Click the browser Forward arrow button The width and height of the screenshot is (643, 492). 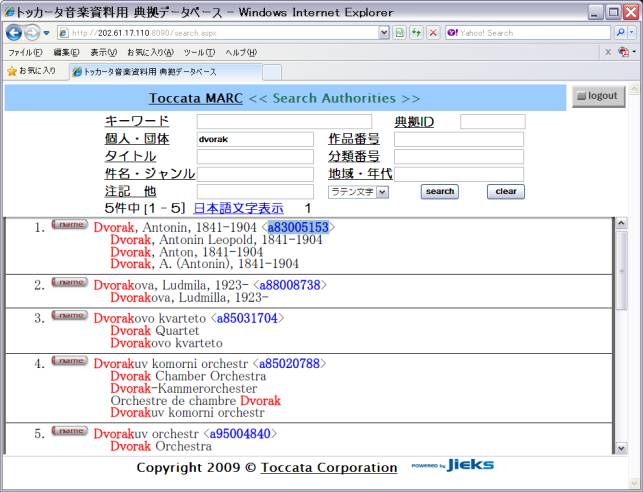32,33
